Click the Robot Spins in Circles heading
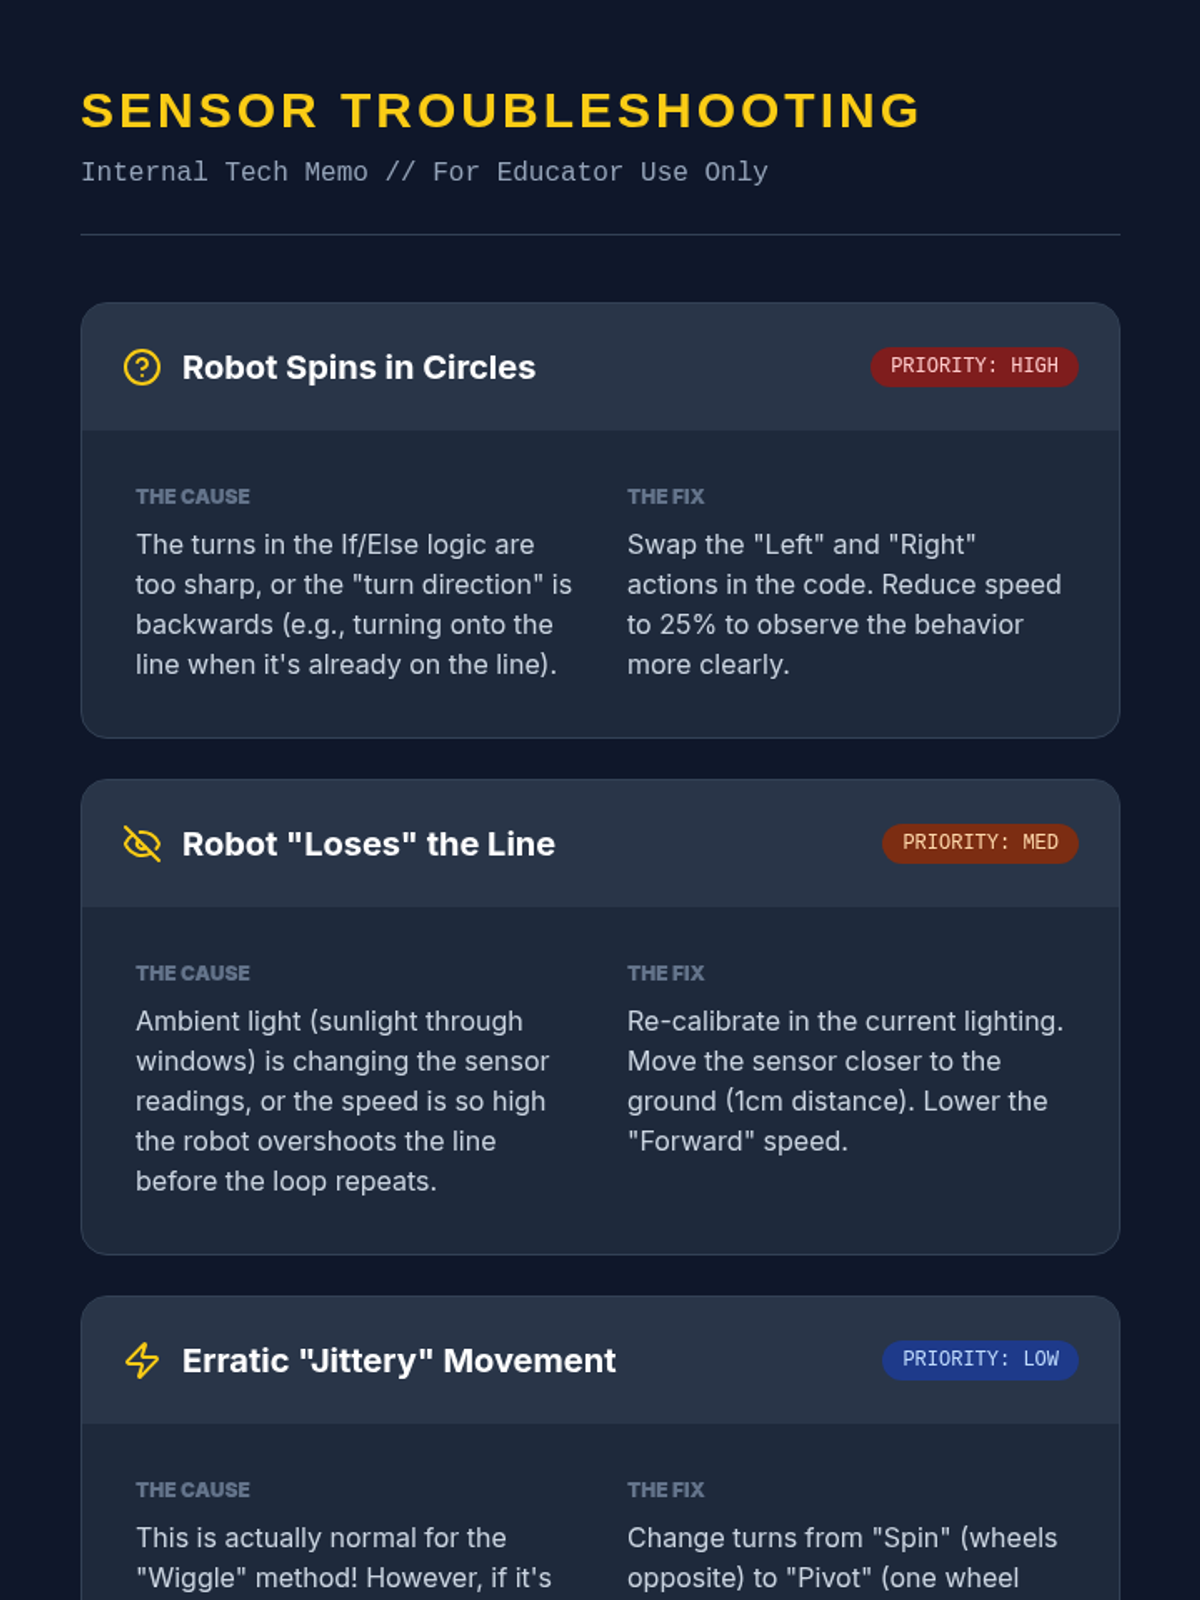 pyautogui.click(x=359, y=367)
